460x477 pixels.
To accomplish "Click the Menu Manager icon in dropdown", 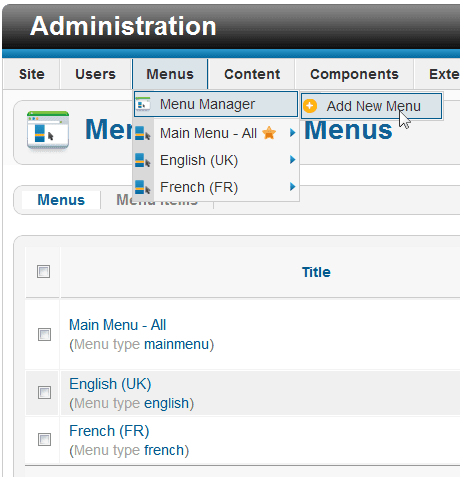I will click(143, 104).
